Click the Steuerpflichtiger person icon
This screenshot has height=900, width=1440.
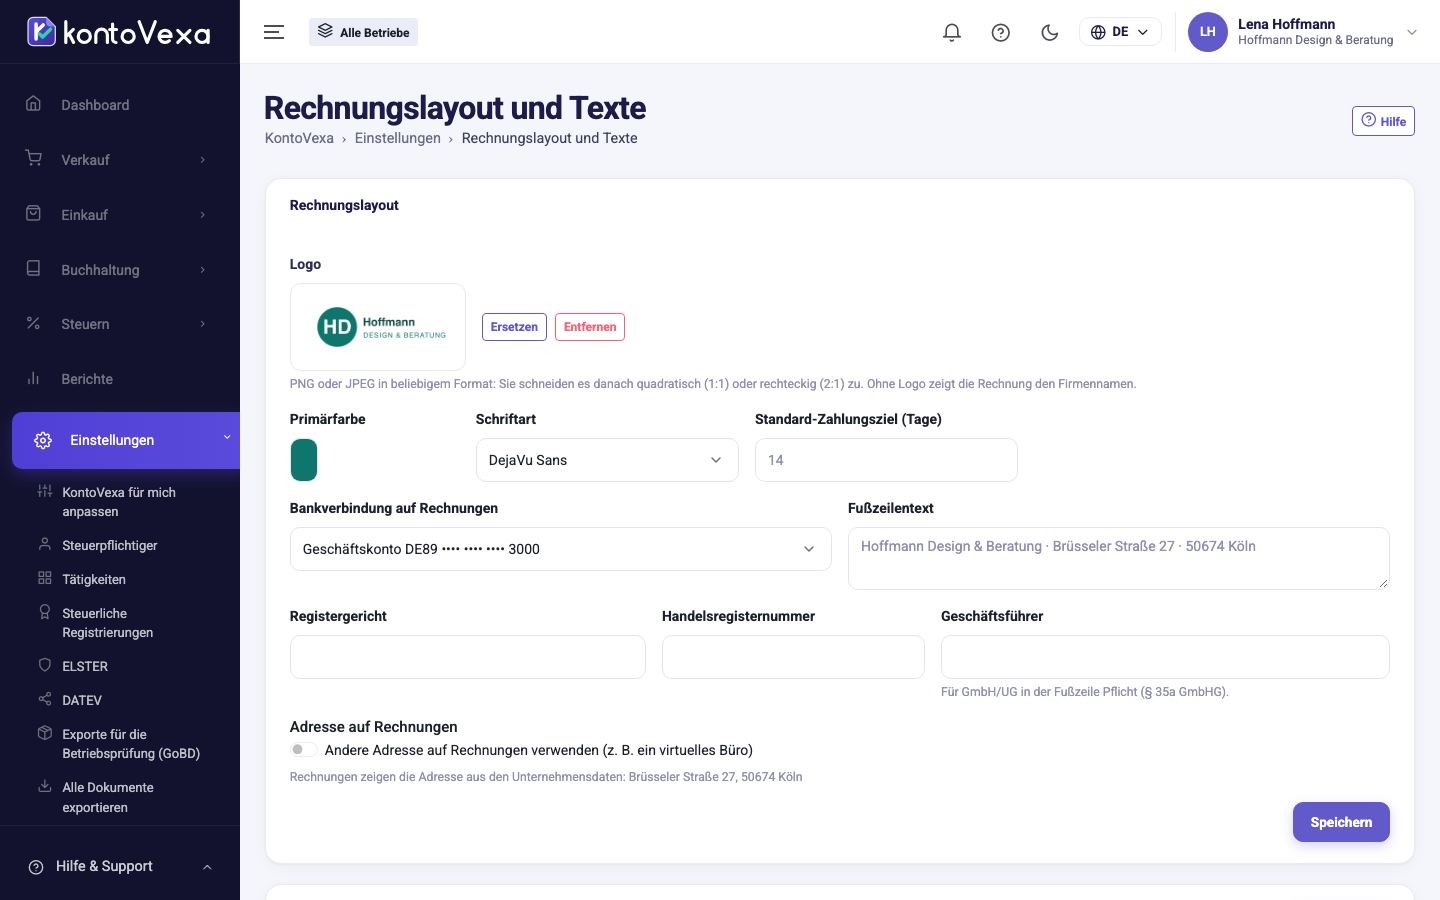[44, 544]
